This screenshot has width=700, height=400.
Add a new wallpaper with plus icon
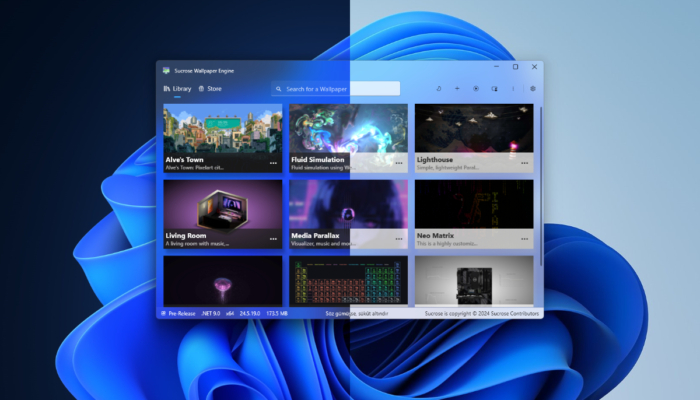[457, 88]
